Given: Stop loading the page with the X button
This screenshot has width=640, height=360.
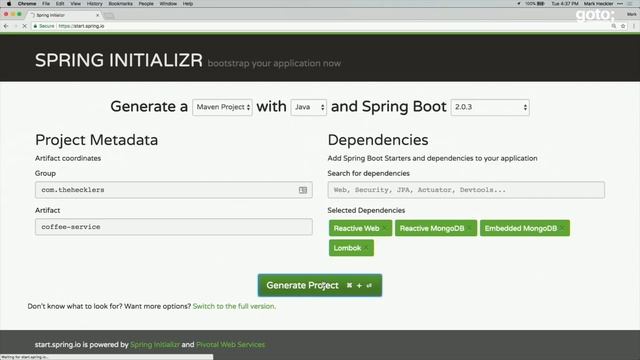Looking at the screenshot, I should click(x=24, y=26).
